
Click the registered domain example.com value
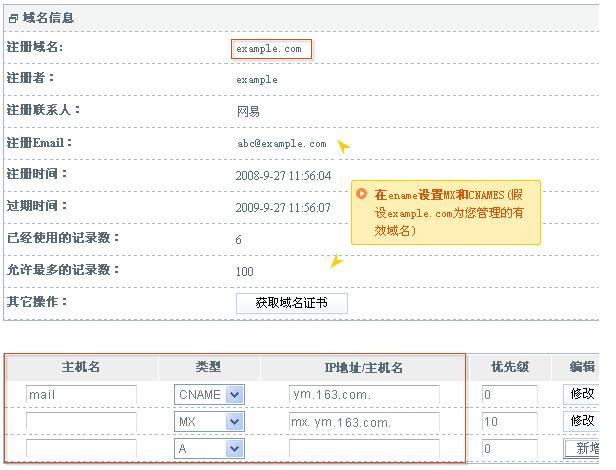(271, 49)
